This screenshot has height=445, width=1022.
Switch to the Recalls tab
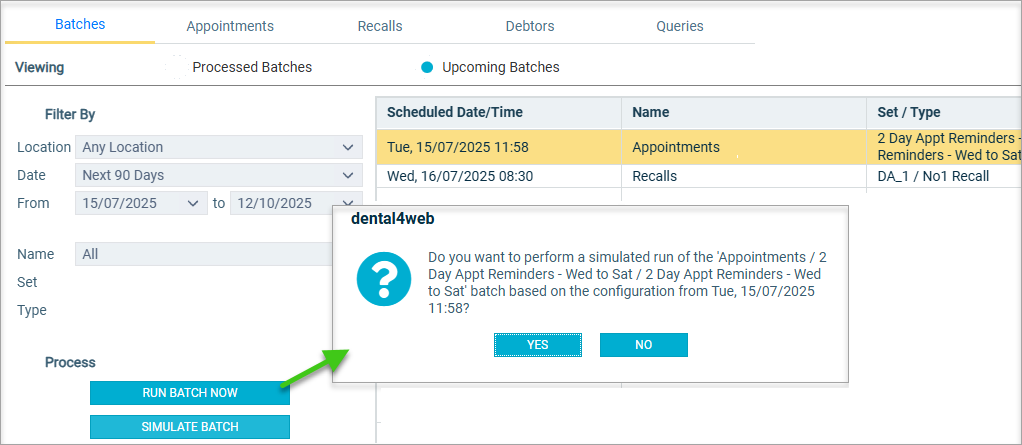[x=380, y=26]
